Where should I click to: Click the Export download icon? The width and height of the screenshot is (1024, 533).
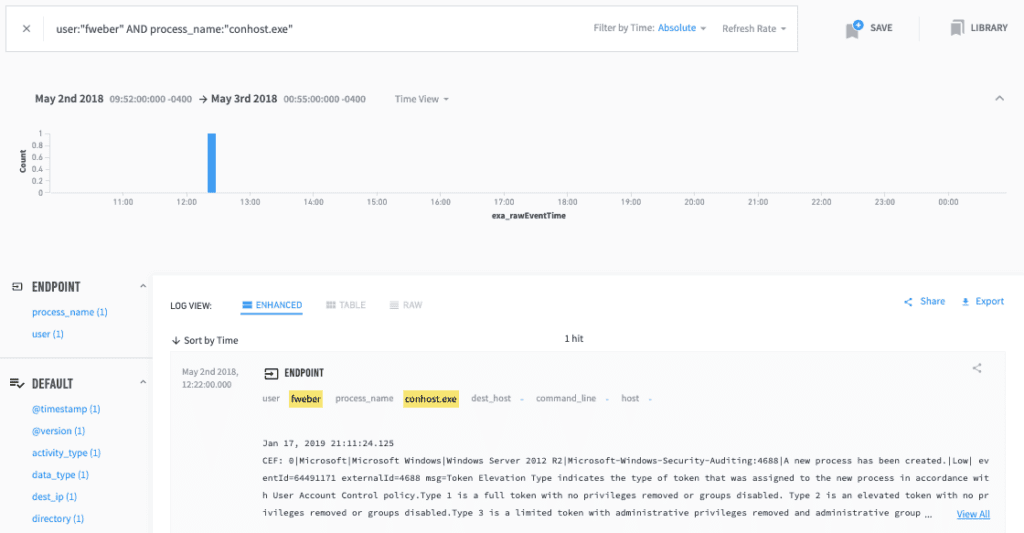(x=965, y=302)
